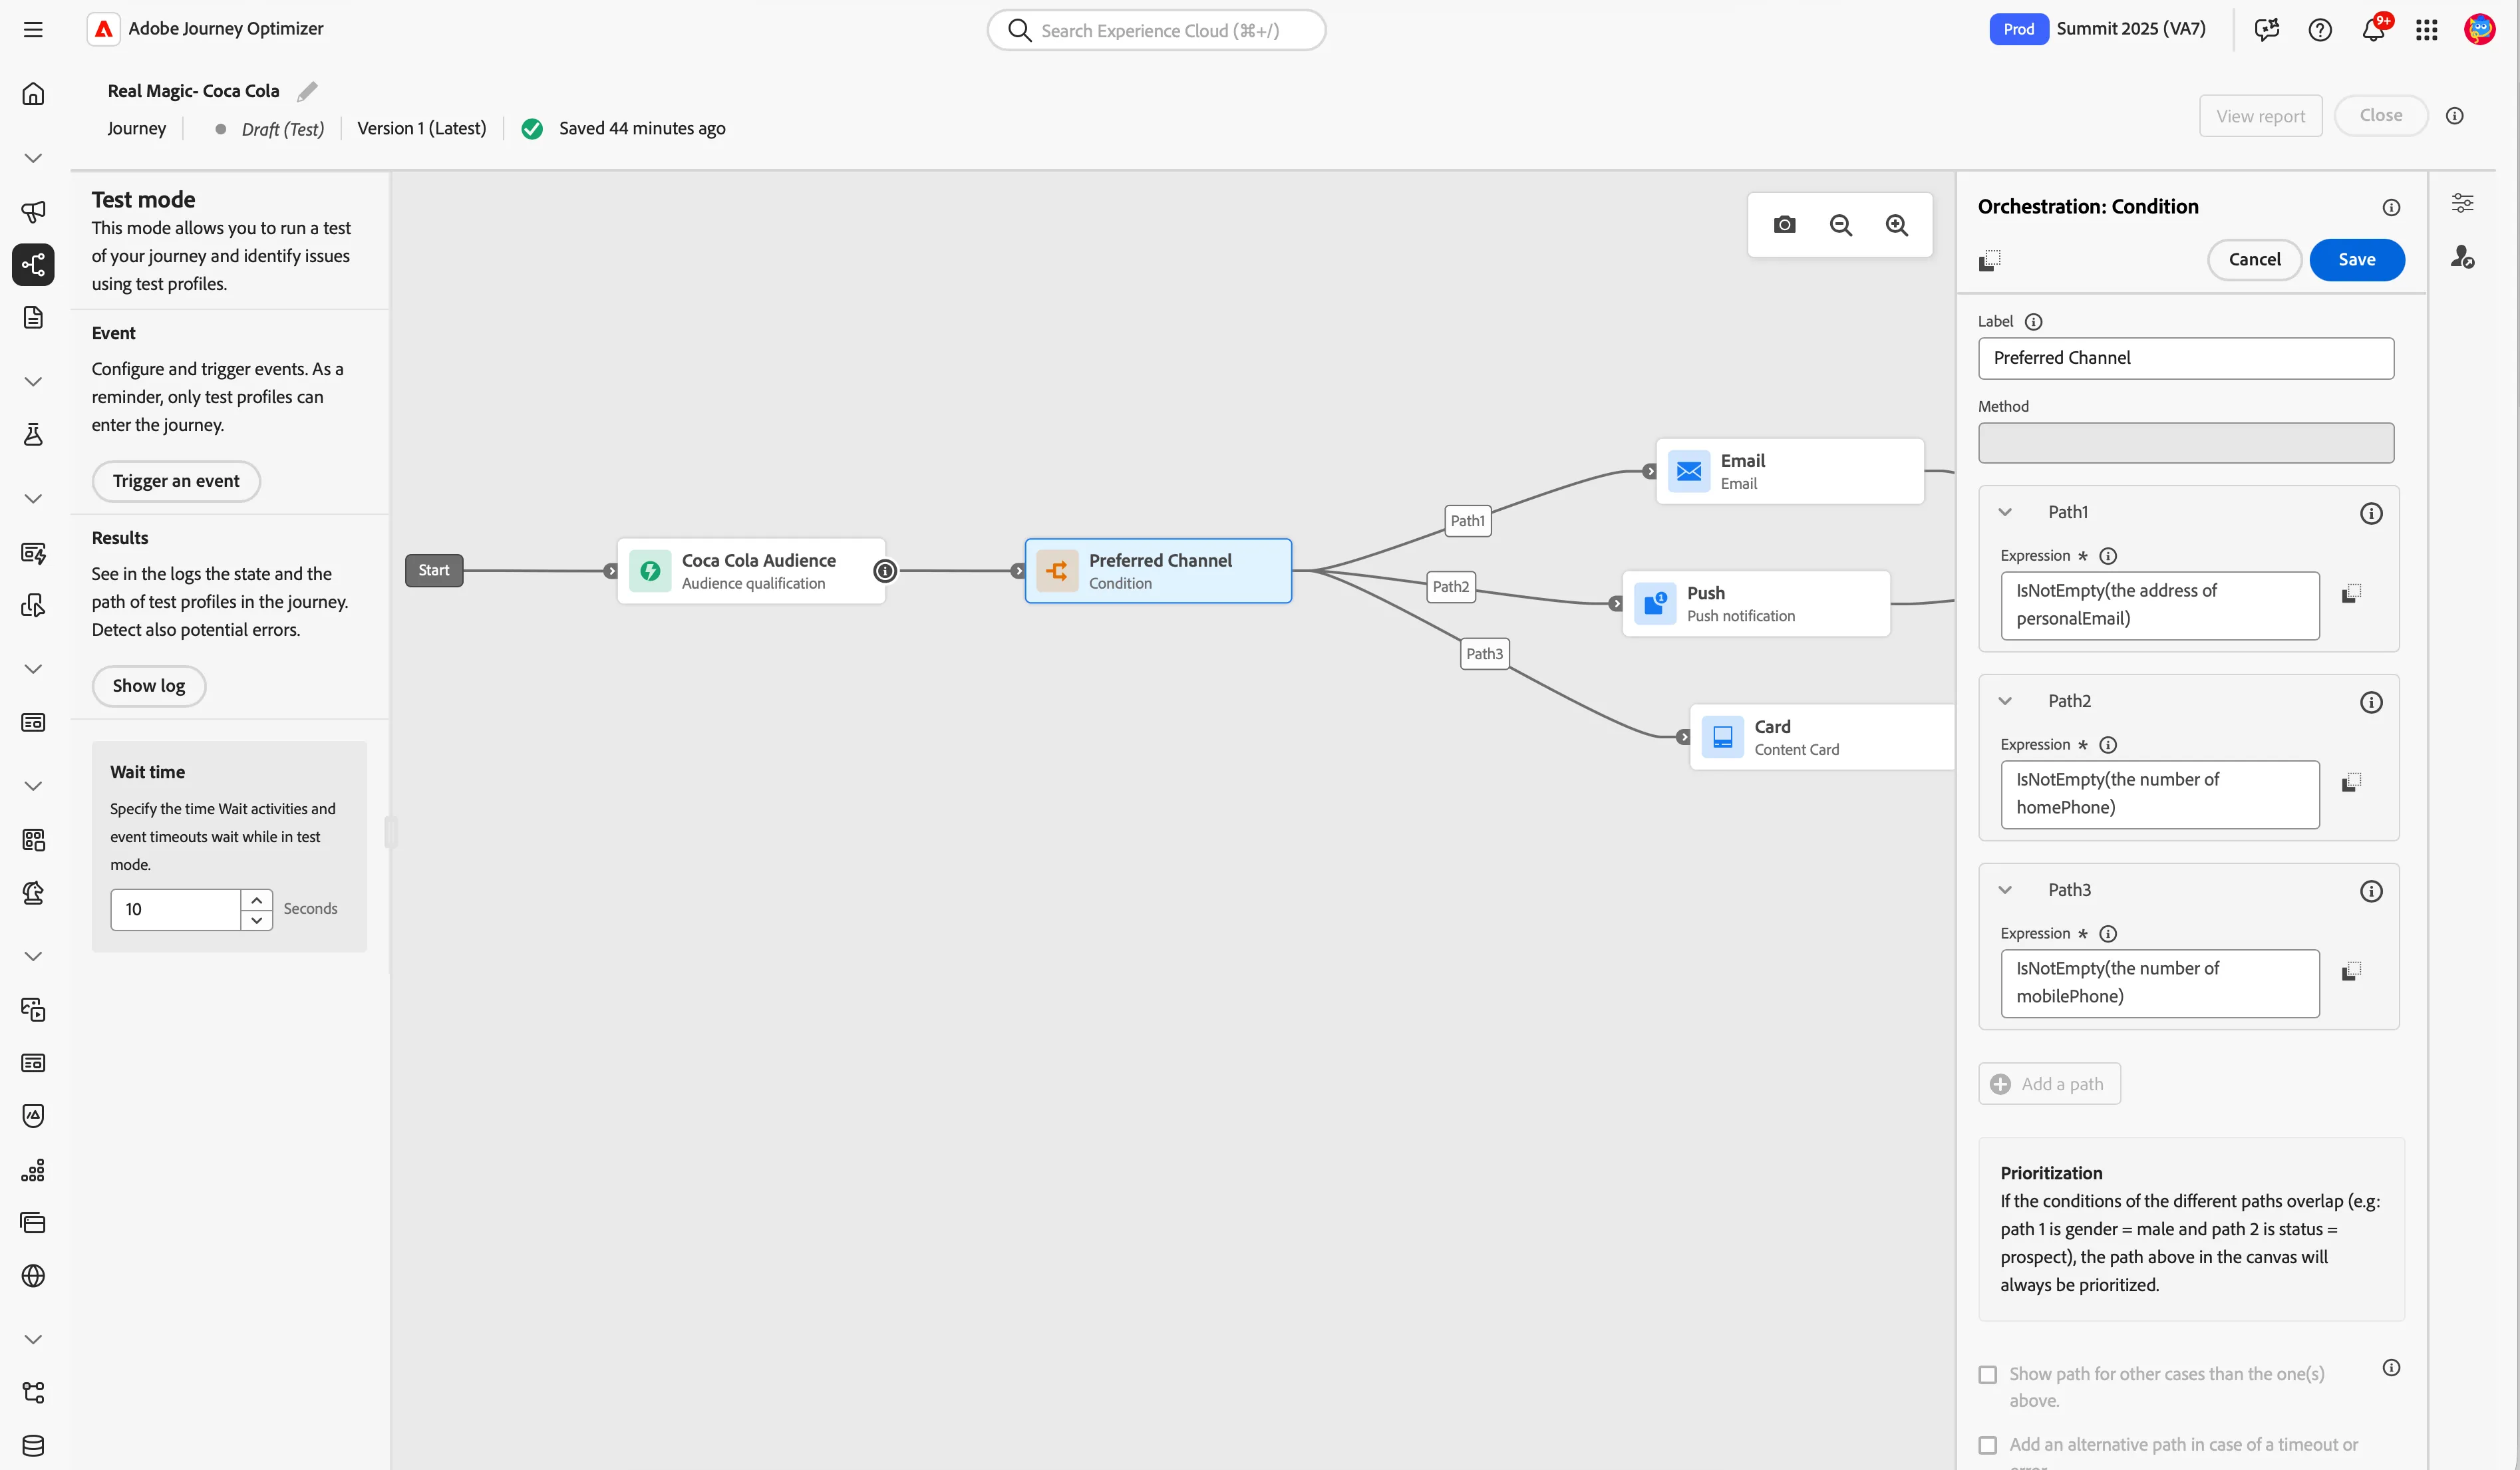Decrease wait time with stepper down arrow
The width and height of the screenshot is (2520, 1470).
(257, 920)
